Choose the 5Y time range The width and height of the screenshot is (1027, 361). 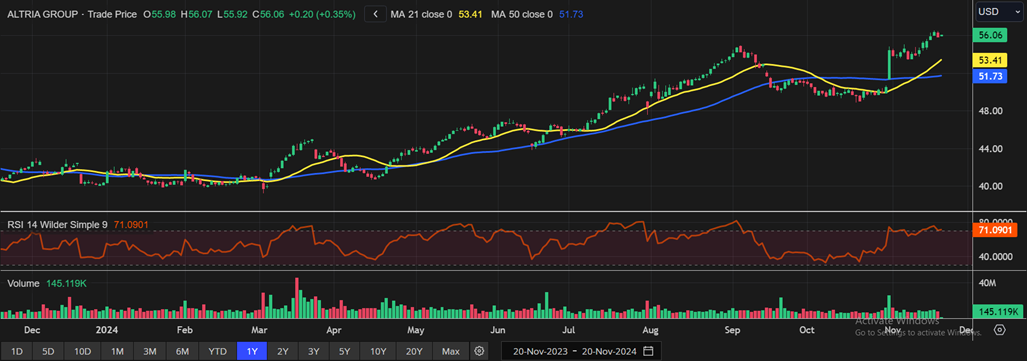[x=345, y=351]
